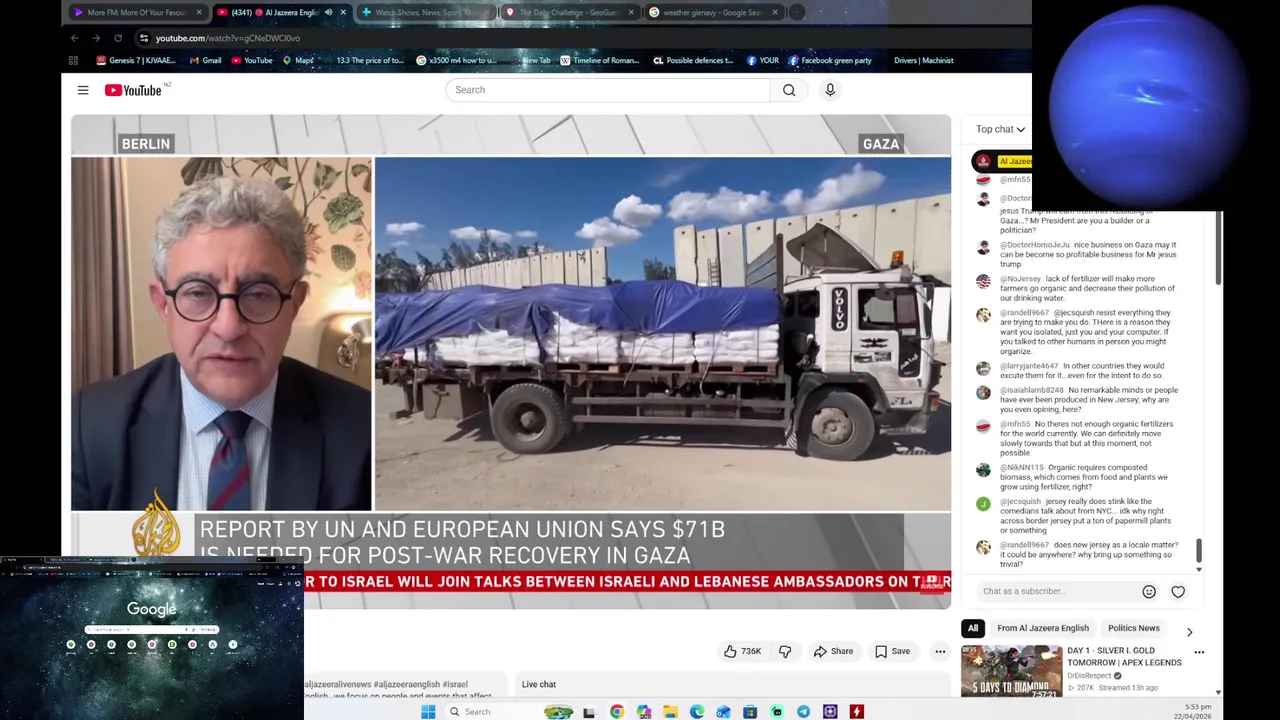Go to YouTube home via the logo
The width and height of the screenshot is (1280, 720).
click(133, 90)
